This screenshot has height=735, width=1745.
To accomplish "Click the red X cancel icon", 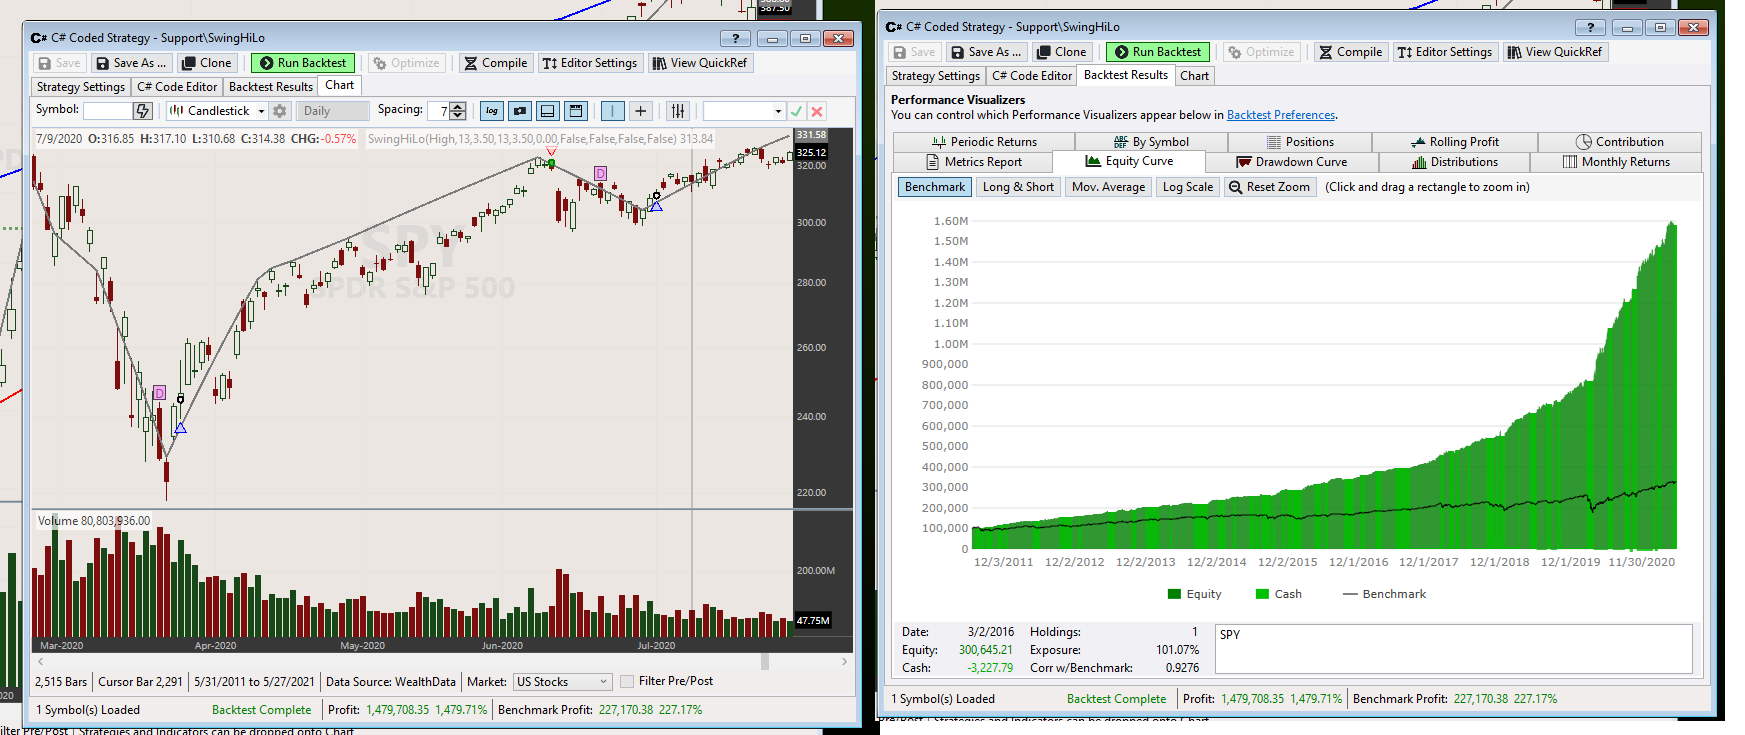I will point(817,111).
